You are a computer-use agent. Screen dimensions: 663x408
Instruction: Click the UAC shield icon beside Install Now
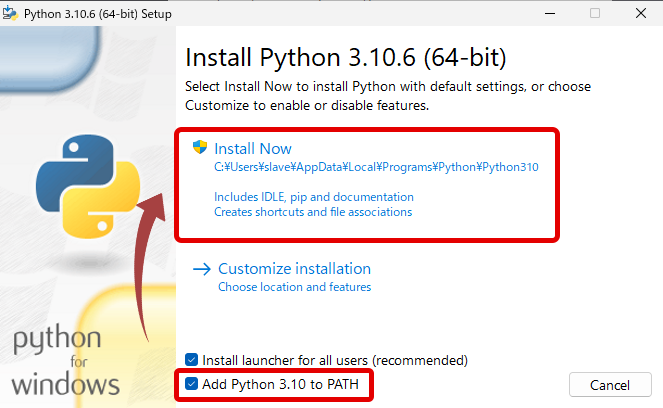[200, 147]
